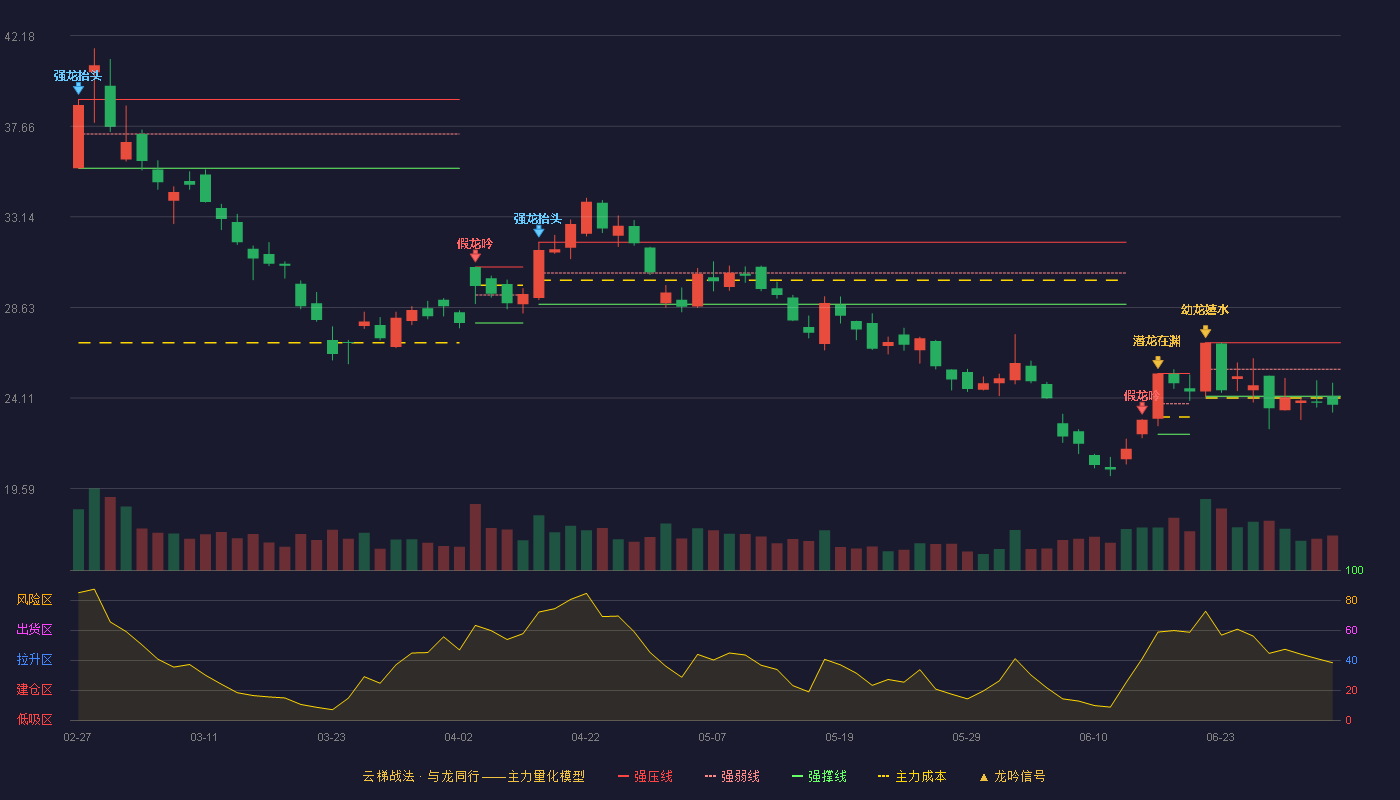1400x800 pixels.
Task: Select the 拉升区 zone label
Action: [x=35, y=660]
